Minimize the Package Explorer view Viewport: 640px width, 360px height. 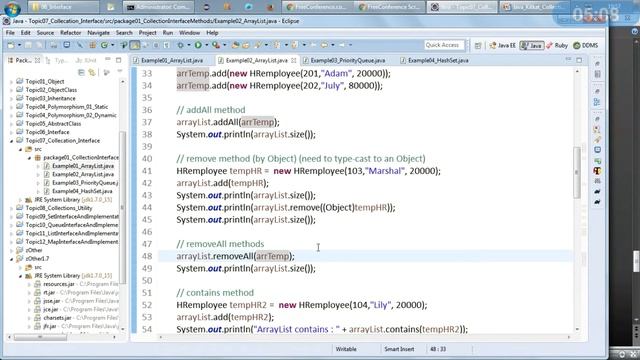[x=107, y=60]
